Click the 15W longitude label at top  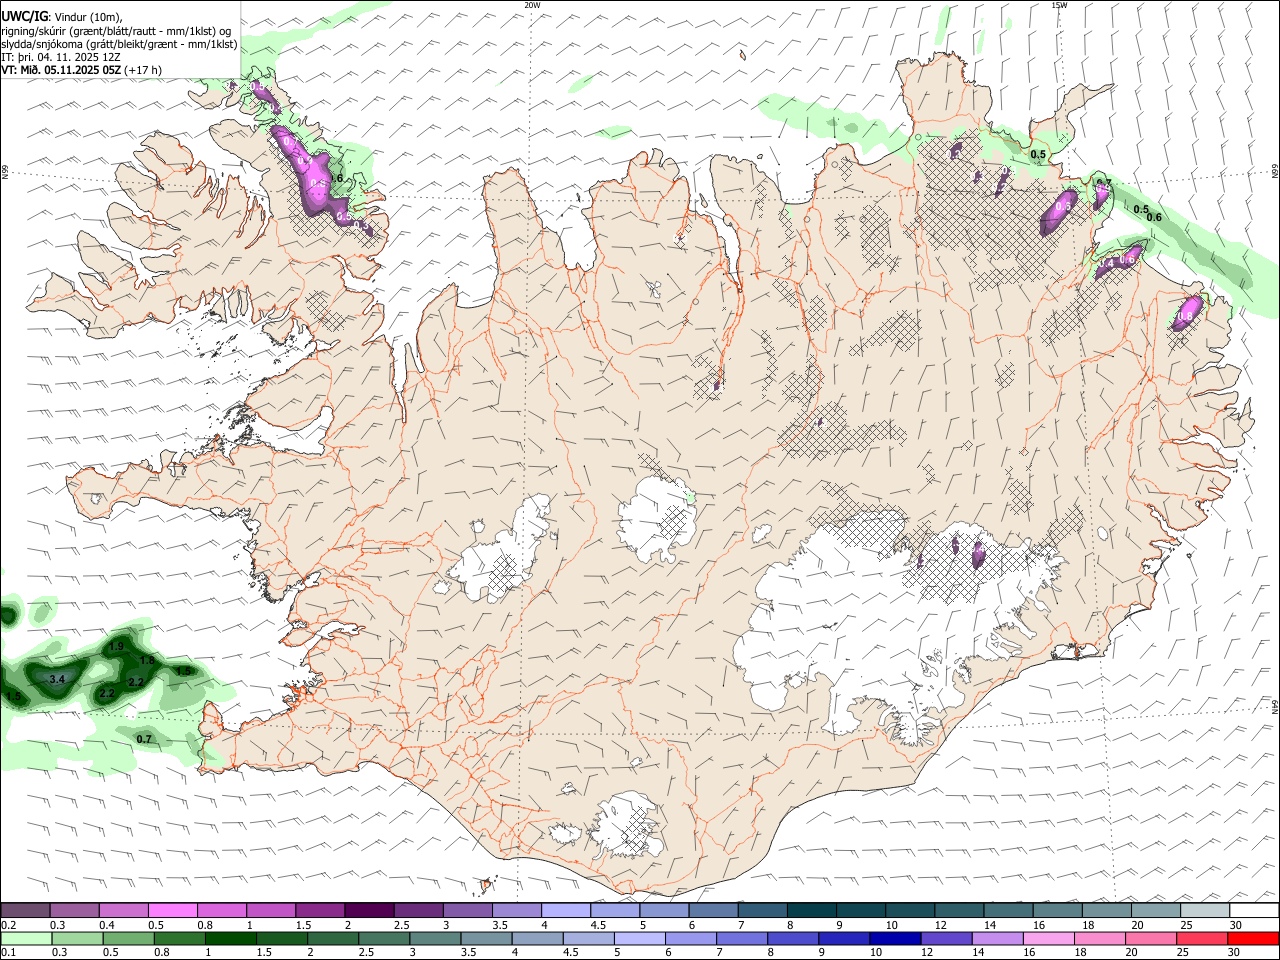pyautogui.click(x=1059, y=5)
